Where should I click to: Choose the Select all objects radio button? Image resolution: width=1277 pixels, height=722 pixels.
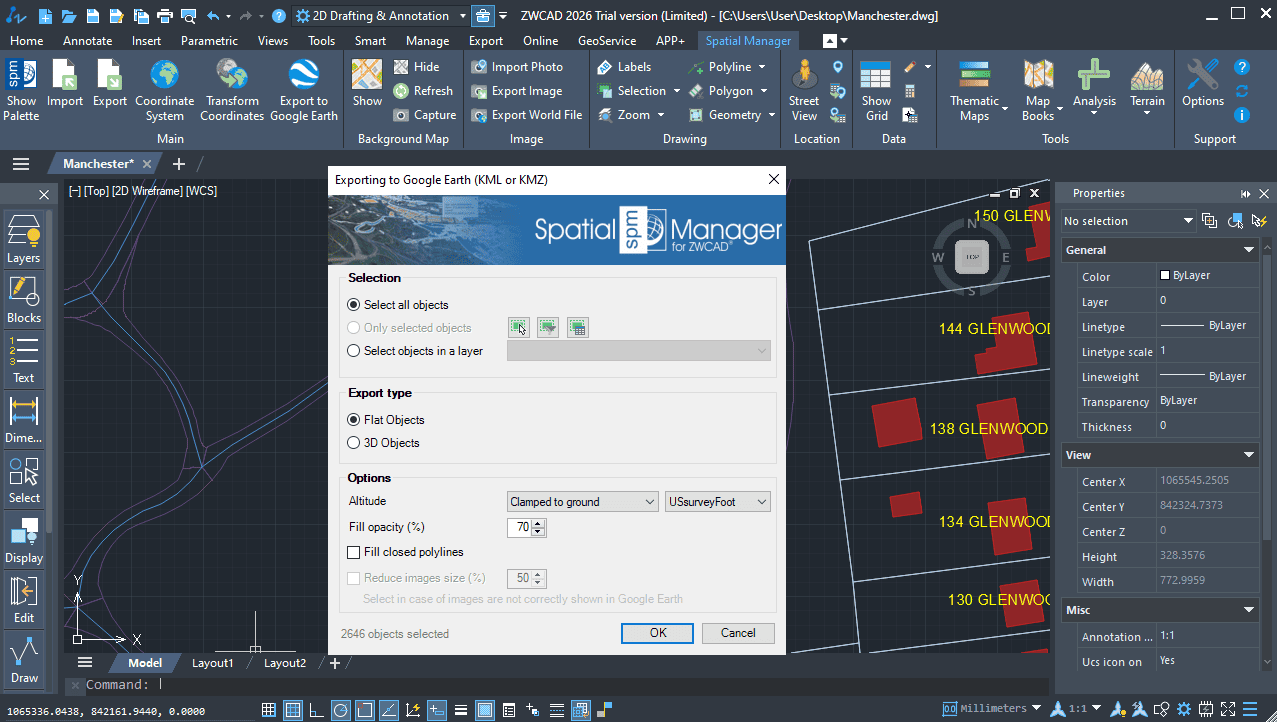click(x=354, y=305)
